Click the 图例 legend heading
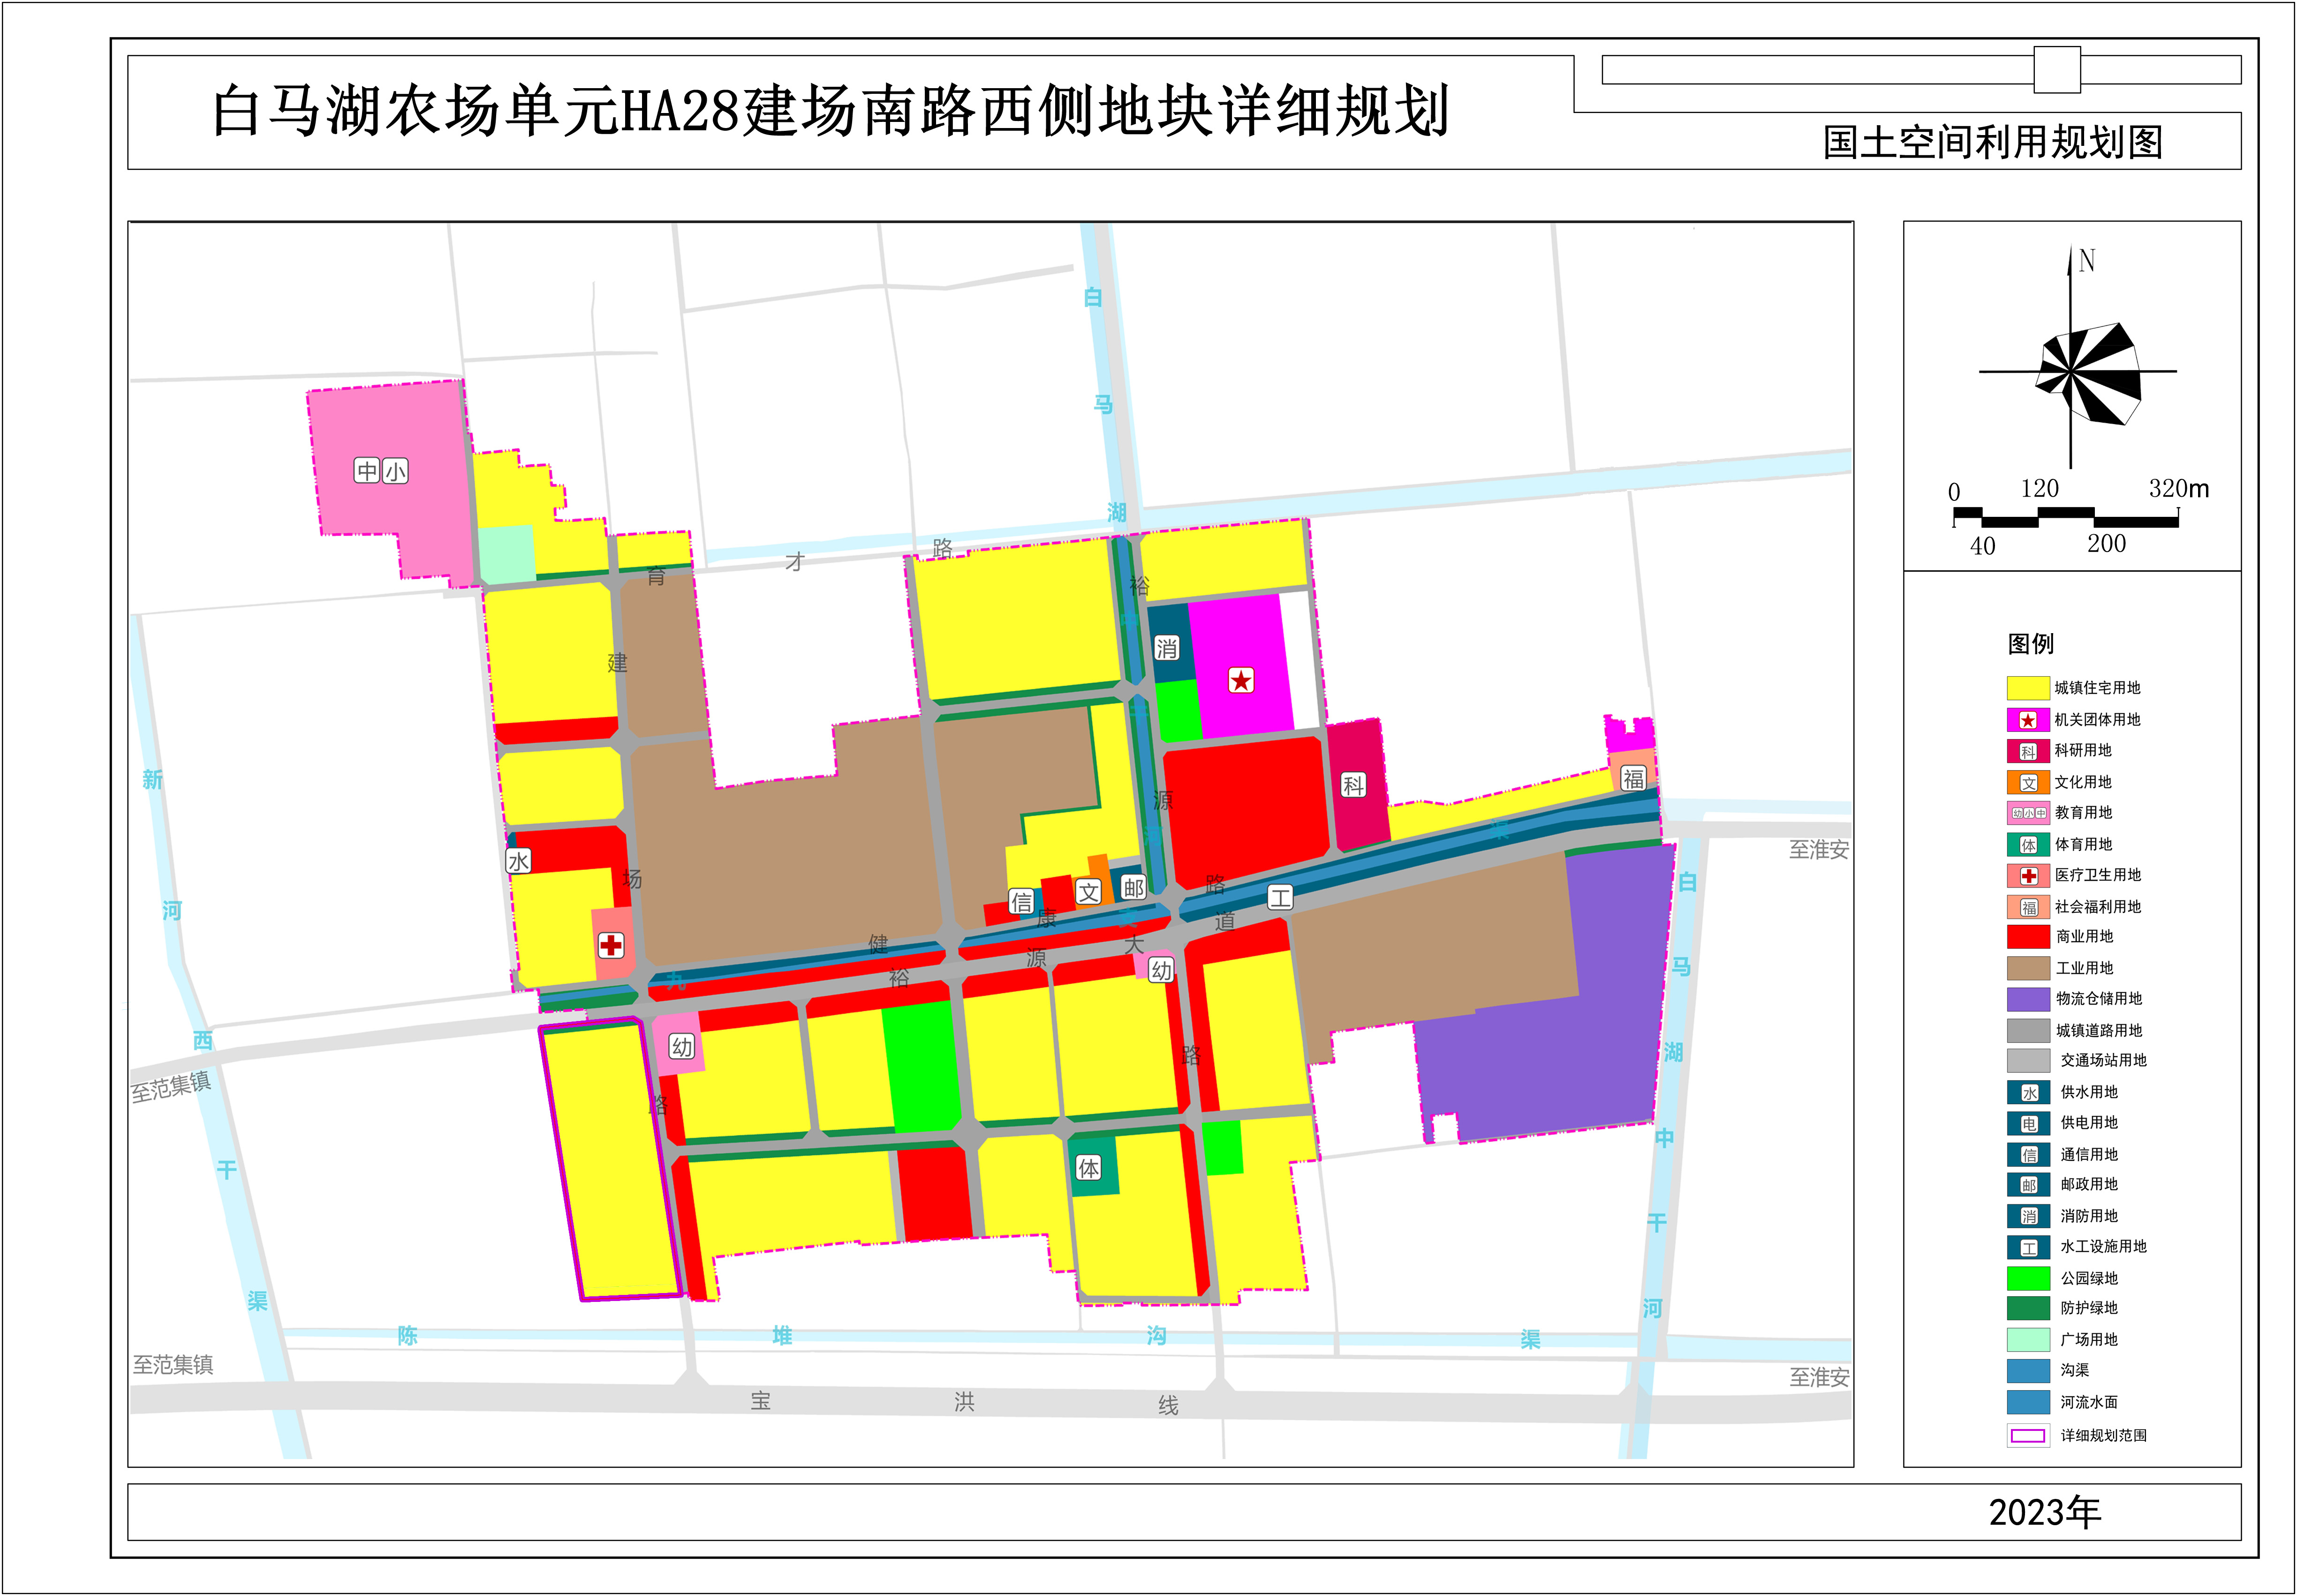The width and height of the screenshot is (2297, 1596). pos(2031,643)
